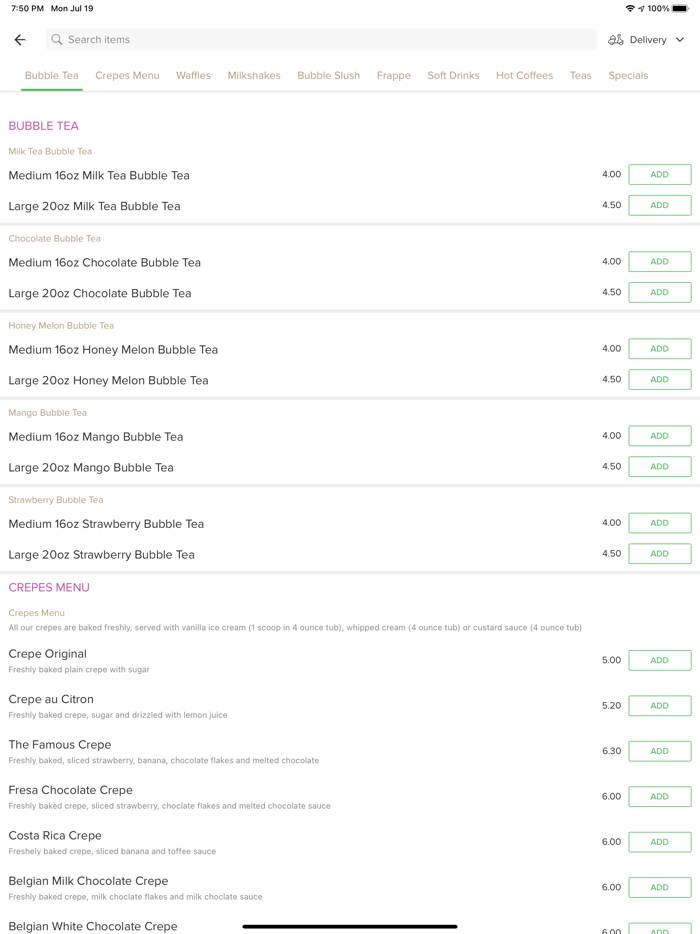Tap the battery status icon
This screenshot has height=934, width=700.
(x=680, y=9)
